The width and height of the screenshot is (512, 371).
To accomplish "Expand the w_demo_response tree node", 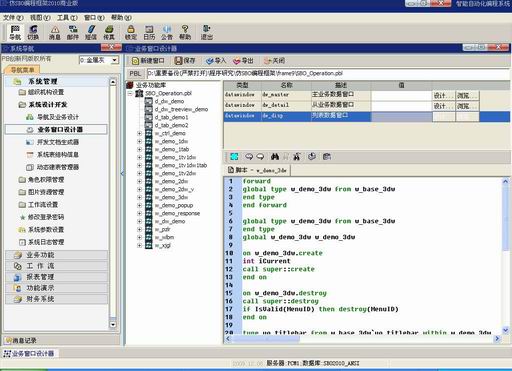I will (x=140, y=213).
